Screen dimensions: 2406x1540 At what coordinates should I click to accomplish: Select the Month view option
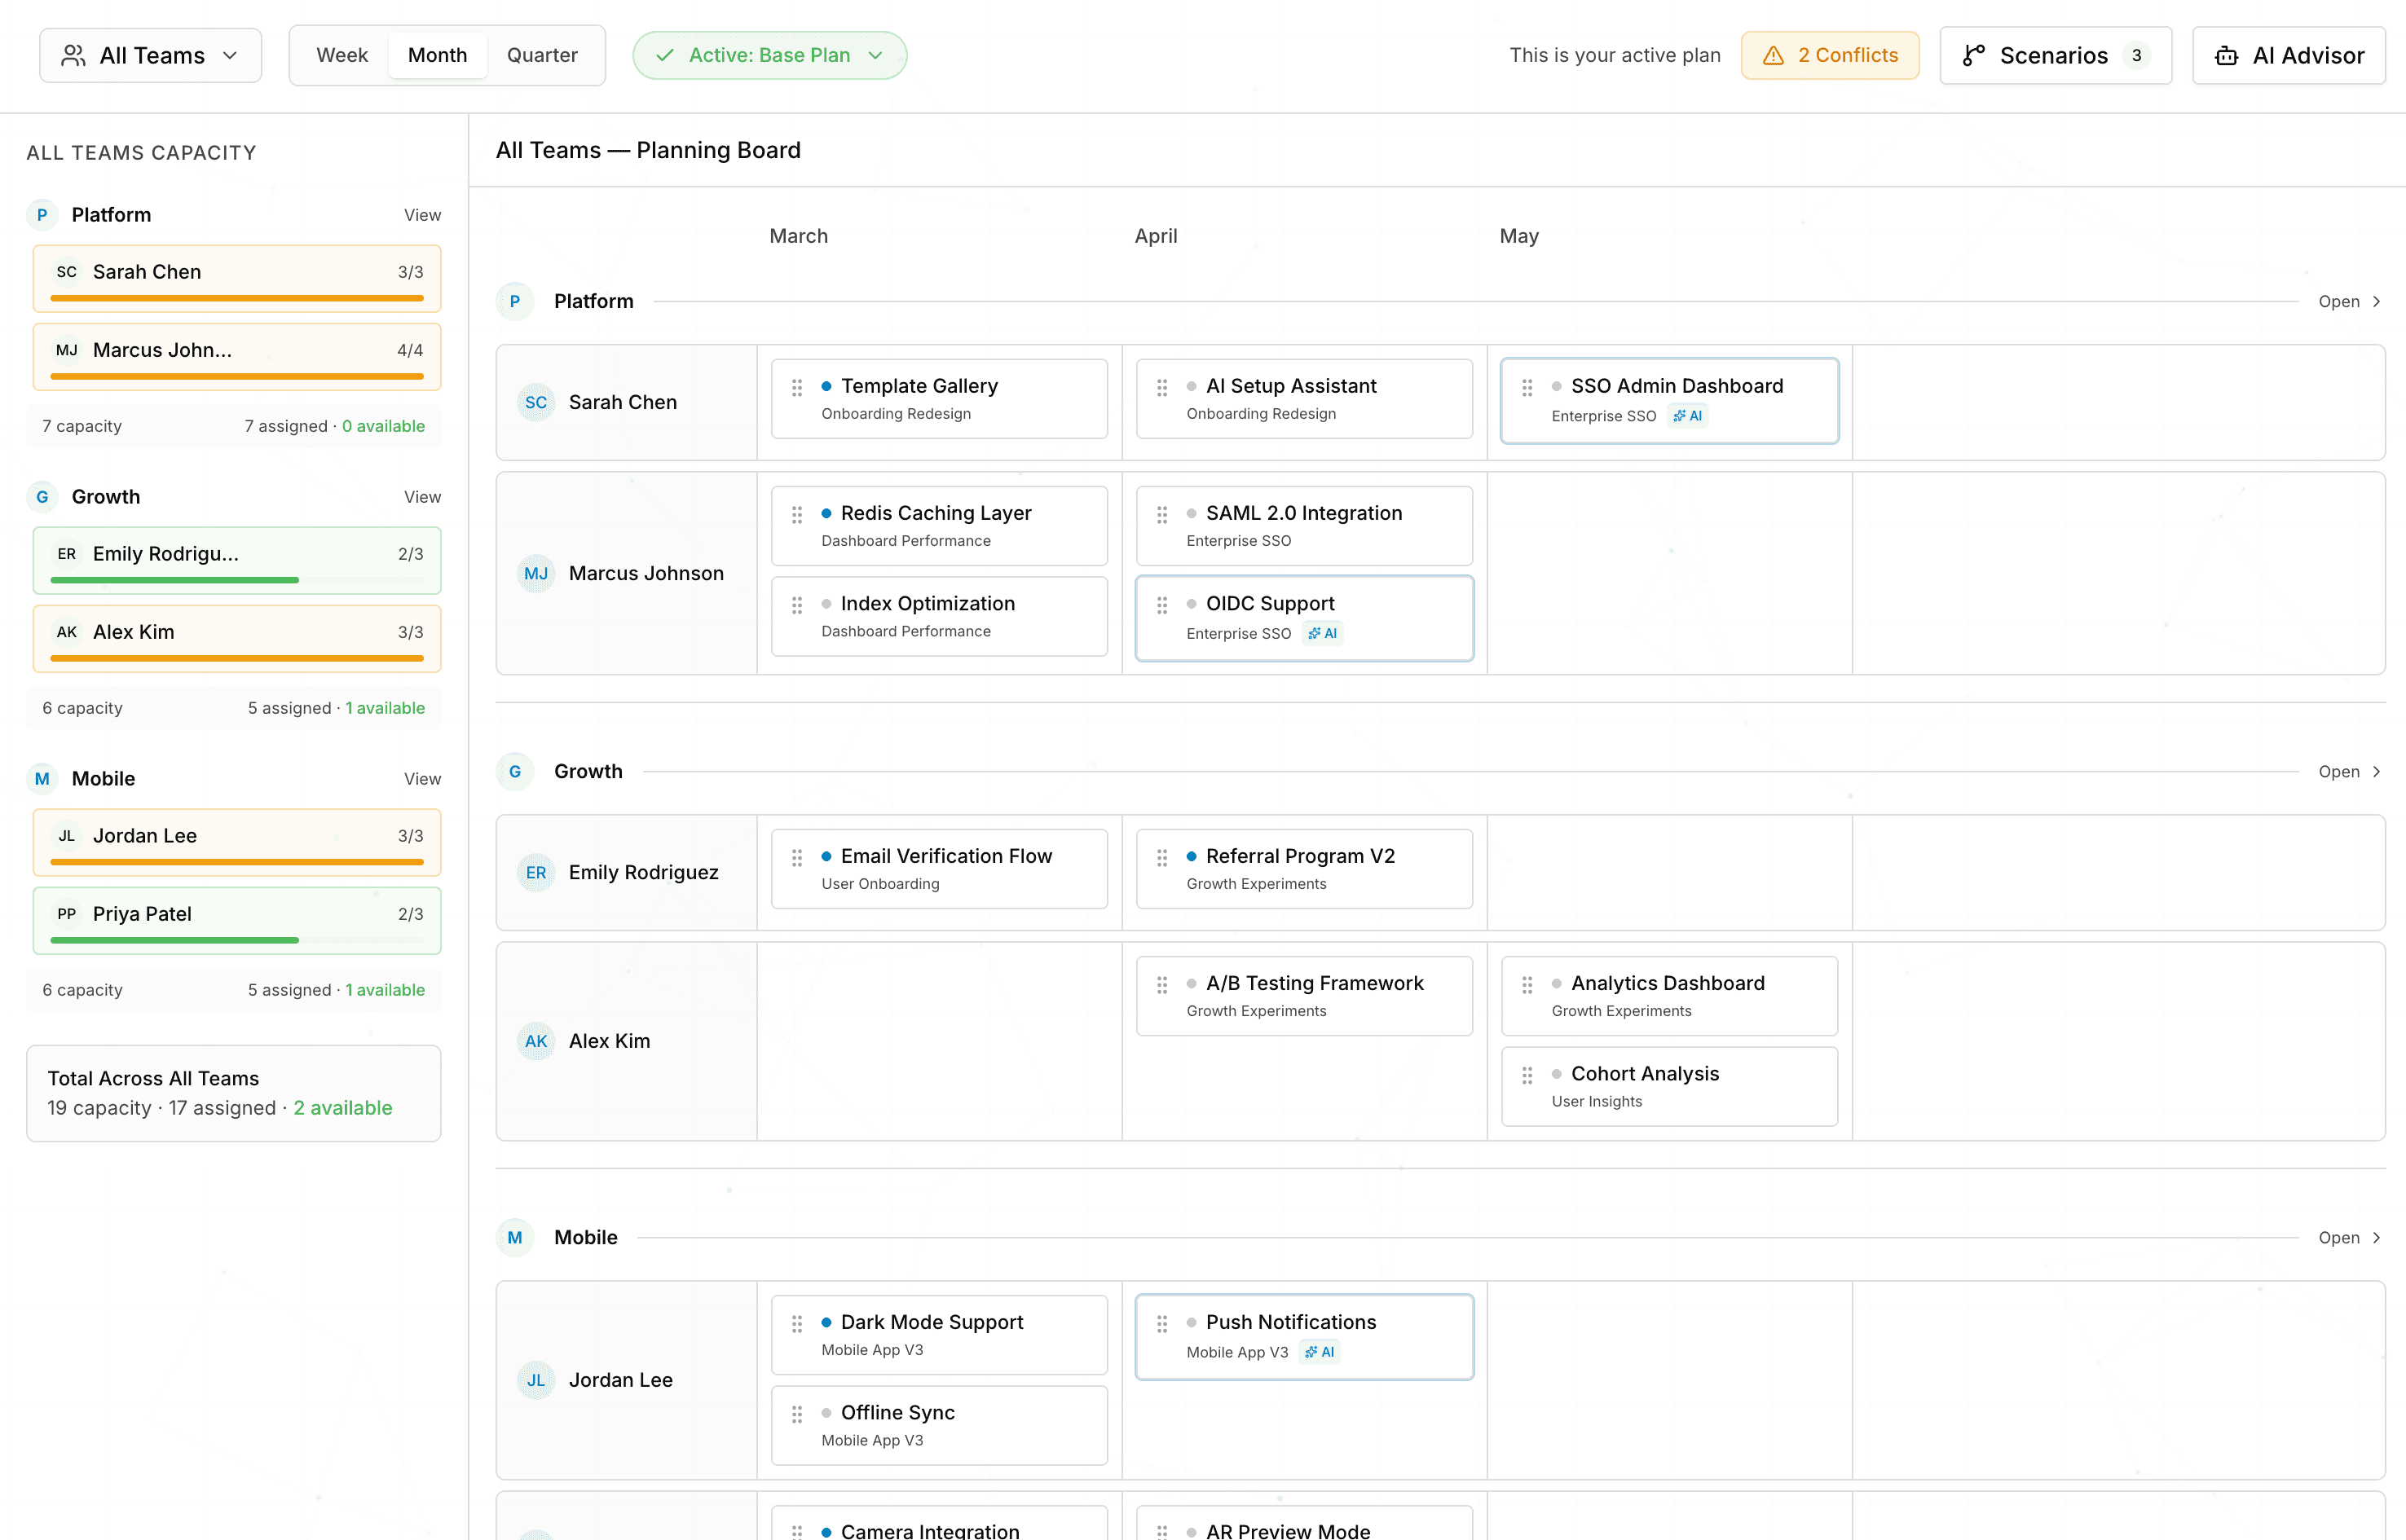point(437,56)
